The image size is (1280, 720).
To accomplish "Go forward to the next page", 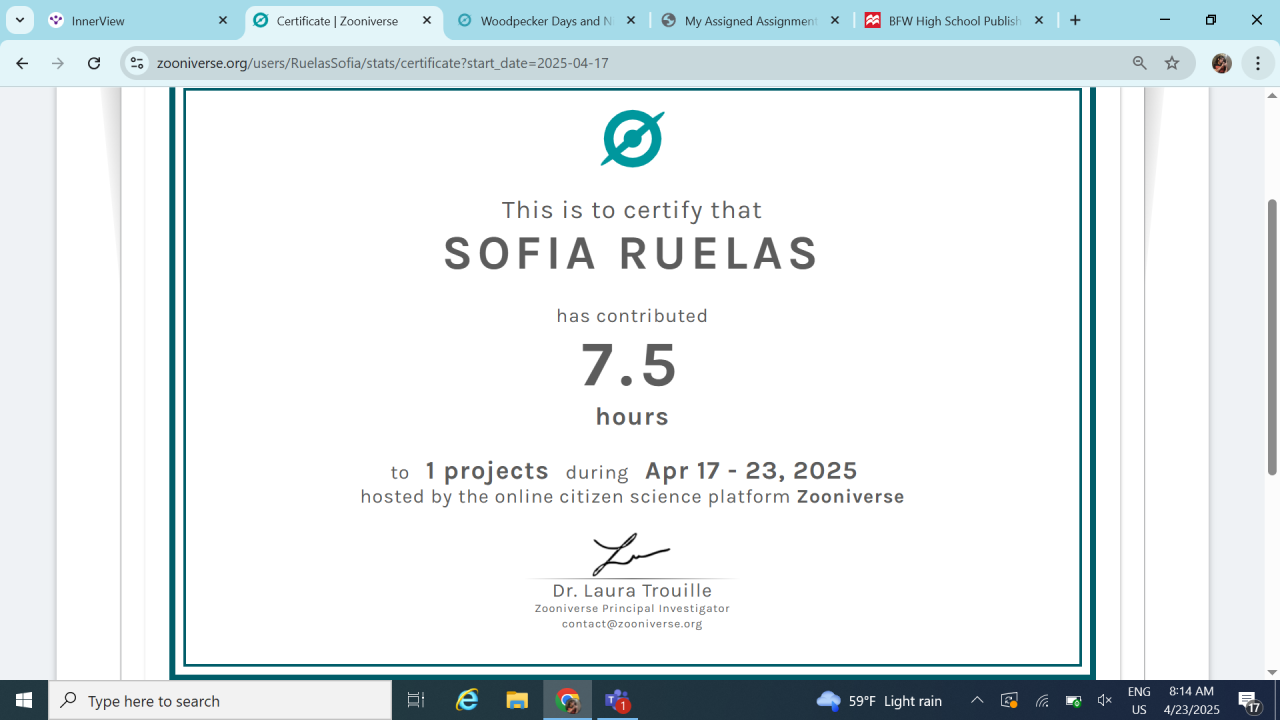I will [x=58, y=63].
